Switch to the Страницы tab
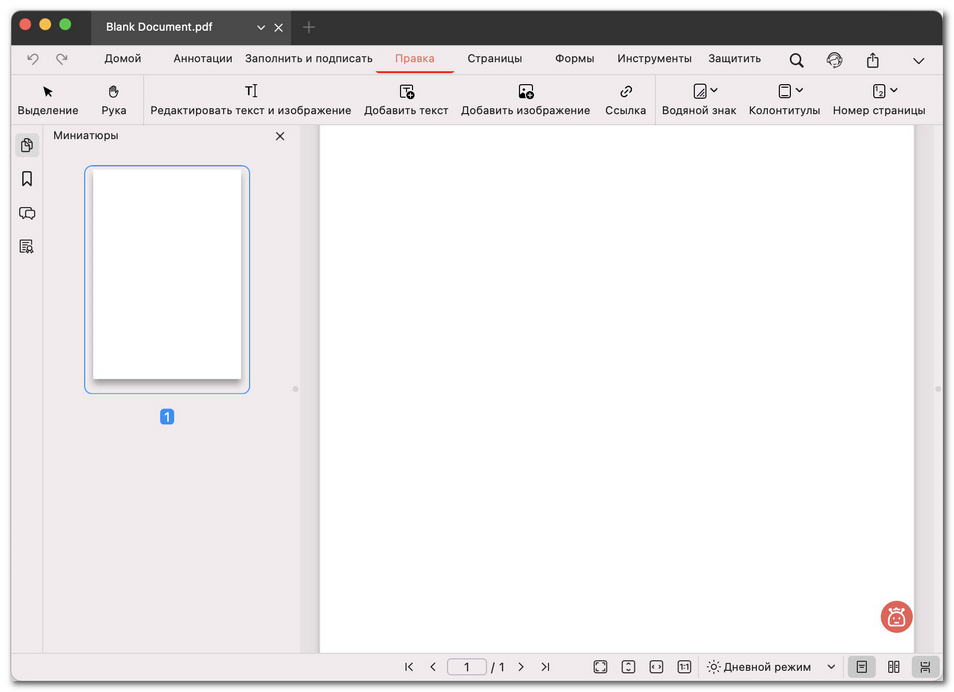The height and width of the screenshot is (692, 954). coord(494,58)
